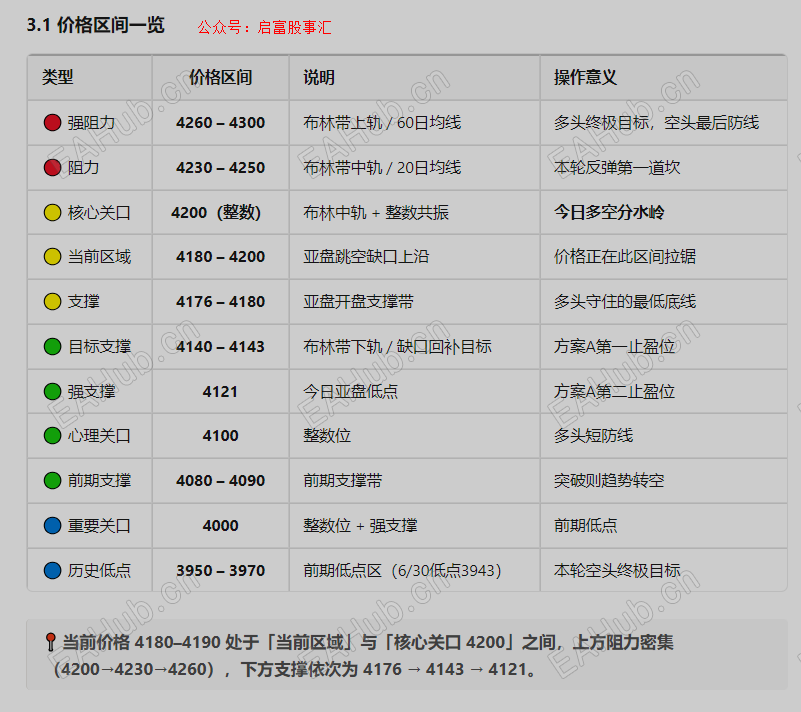The width and height of the screenshot is (801, 712).
Task: Click the 核心关口 type label
Action: 100,212
